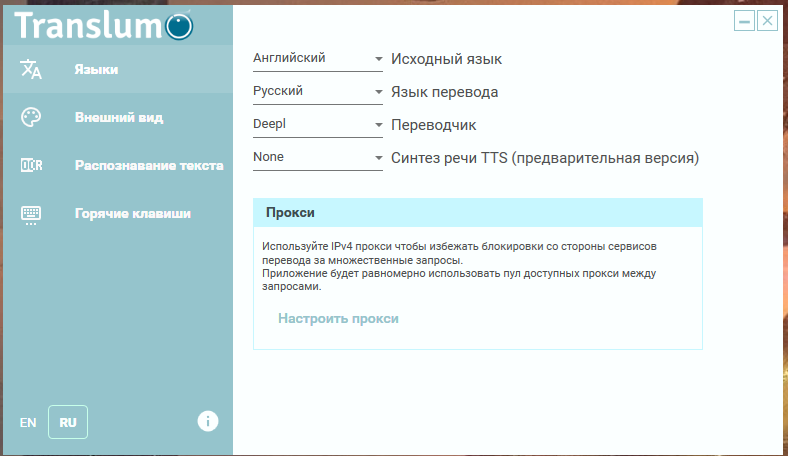Open the Исходный язык dropdown (Английский)
Image resolution: width=788 pixels, height=456 pixels.
point(318,59)
